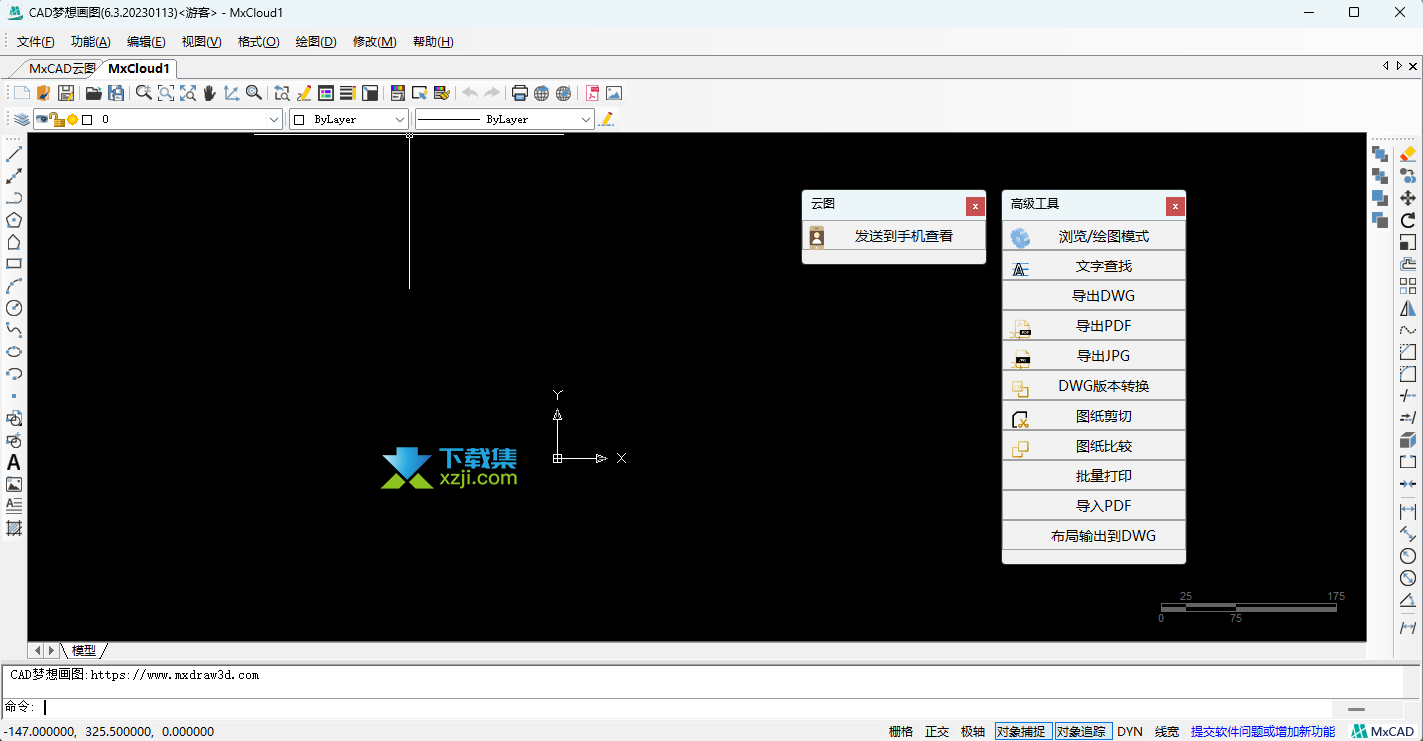Open the layer manager stack icon
This screenshot has height=741, width=1423.
pyautogui.click(x=21, y=119)
